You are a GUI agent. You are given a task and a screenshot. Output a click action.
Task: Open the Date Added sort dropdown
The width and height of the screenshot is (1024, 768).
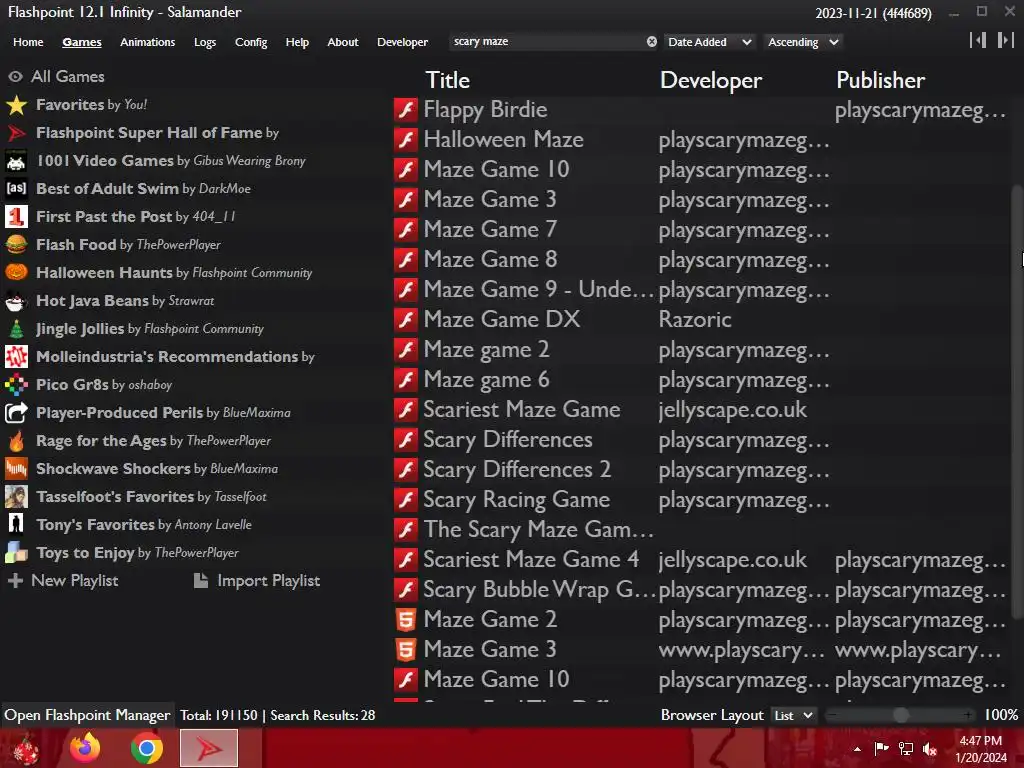coord(710,42)
